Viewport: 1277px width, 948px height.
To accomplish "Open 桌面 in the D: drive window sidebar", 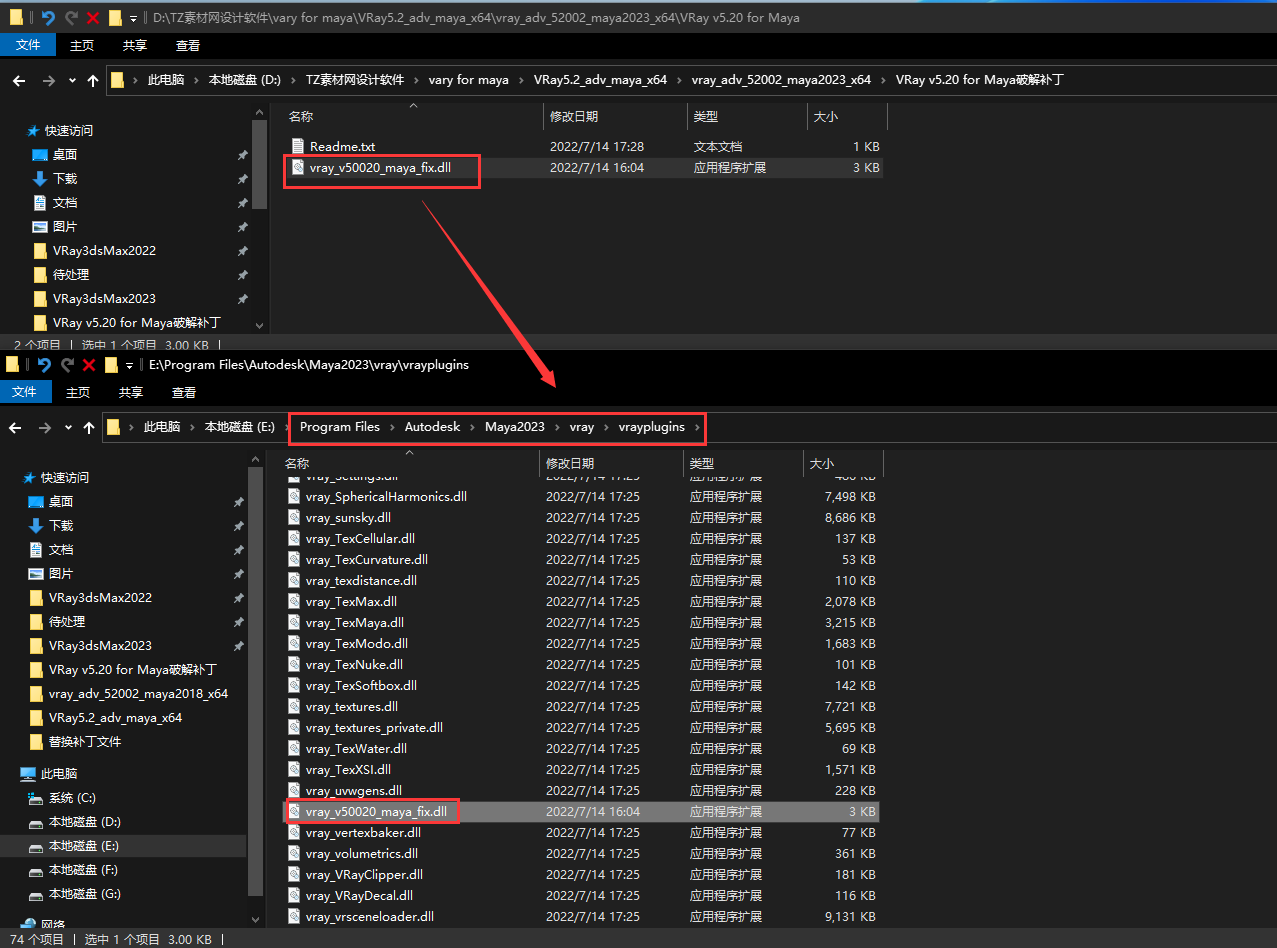I will 65,155.
